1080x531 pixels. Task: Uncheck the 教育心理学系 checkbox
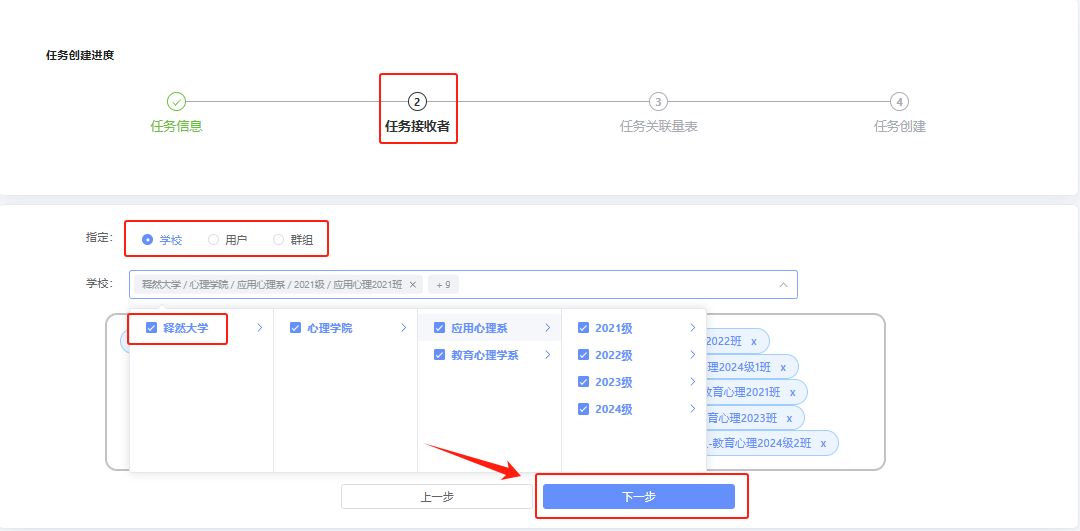439,355
